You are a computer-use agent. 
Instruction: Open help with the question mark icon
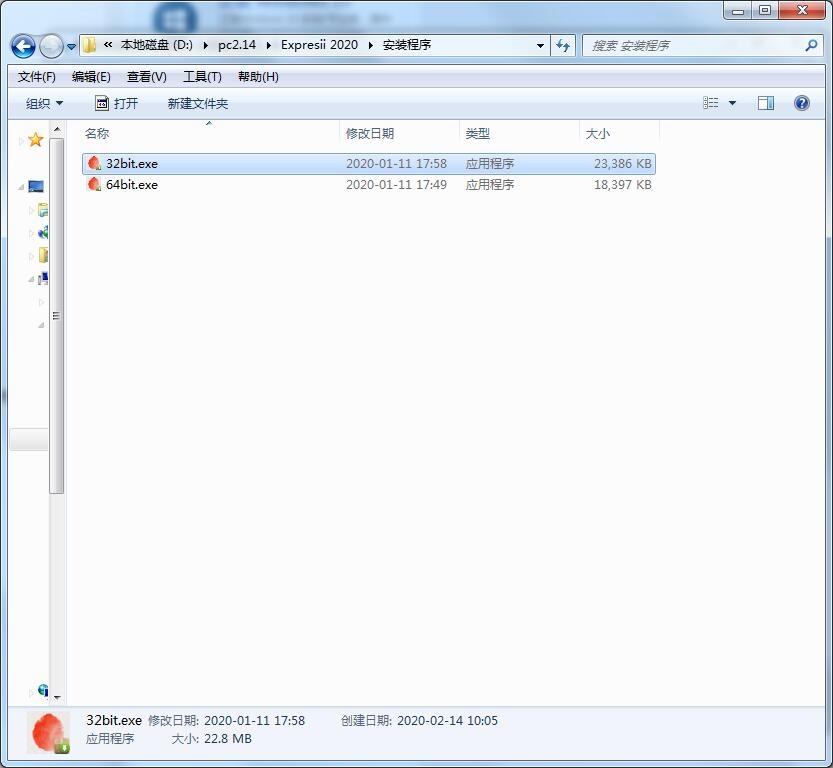(802, 103)
